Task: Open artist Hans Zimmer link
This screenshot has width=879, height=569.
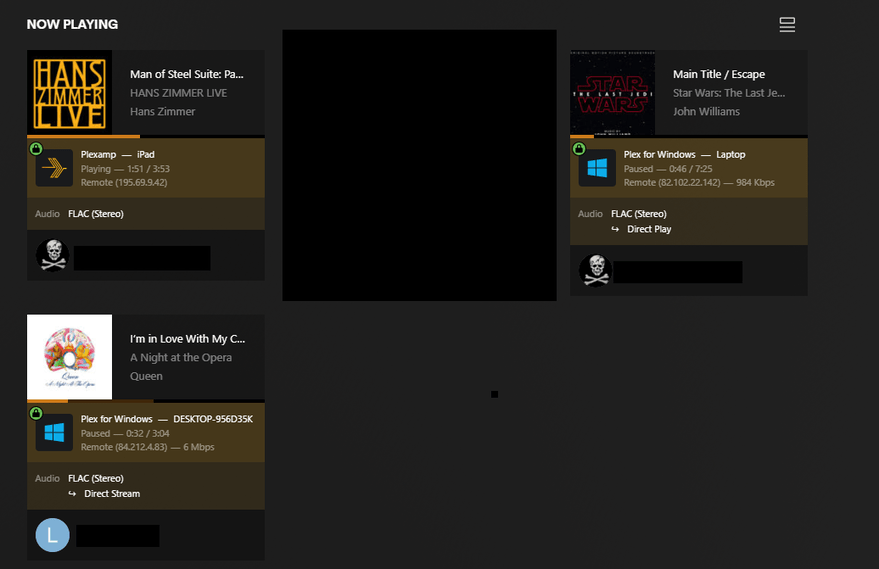Action: click(x=163, y=112)
